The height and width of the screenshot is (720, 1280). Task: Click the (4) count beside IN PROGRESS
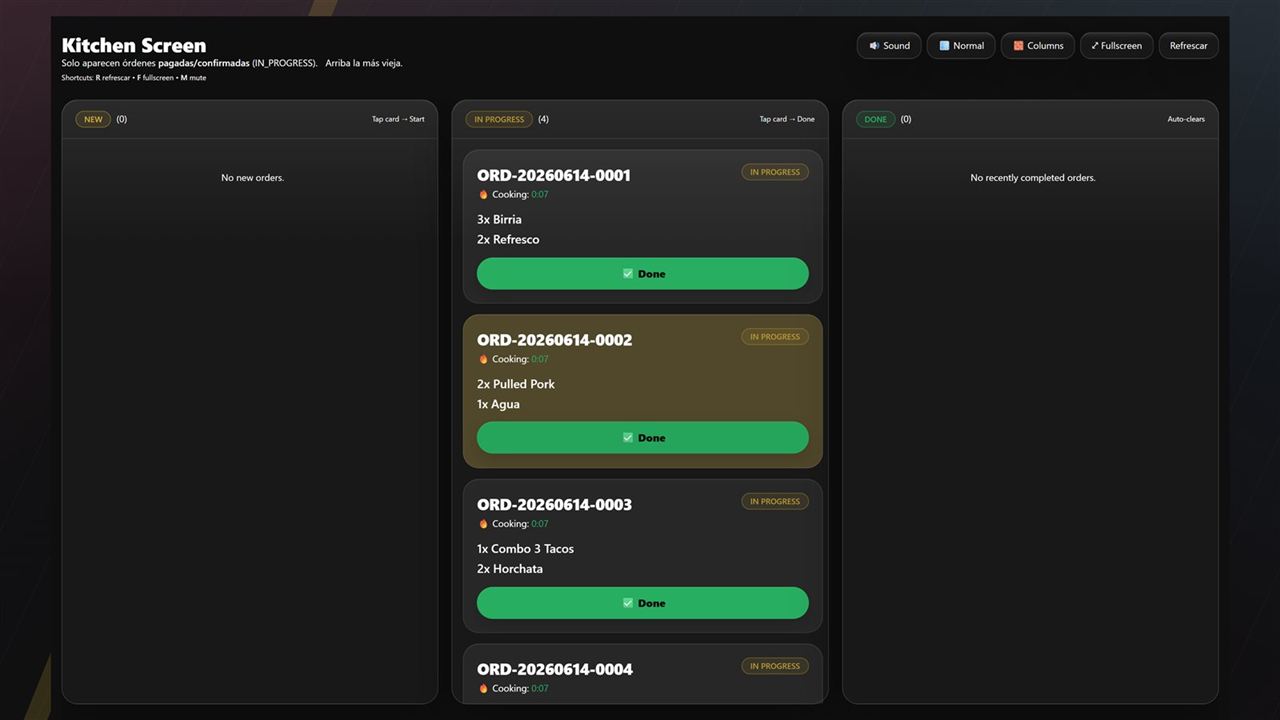pos(543,119)
